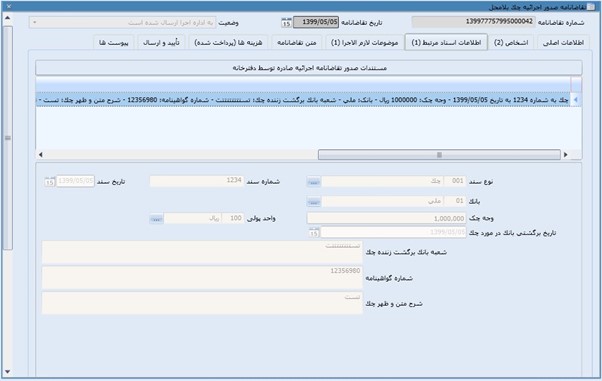Go to موضوعات لازم الاجرا (1) tab
This screenshot has height=381, width=602.
[364, 43]
